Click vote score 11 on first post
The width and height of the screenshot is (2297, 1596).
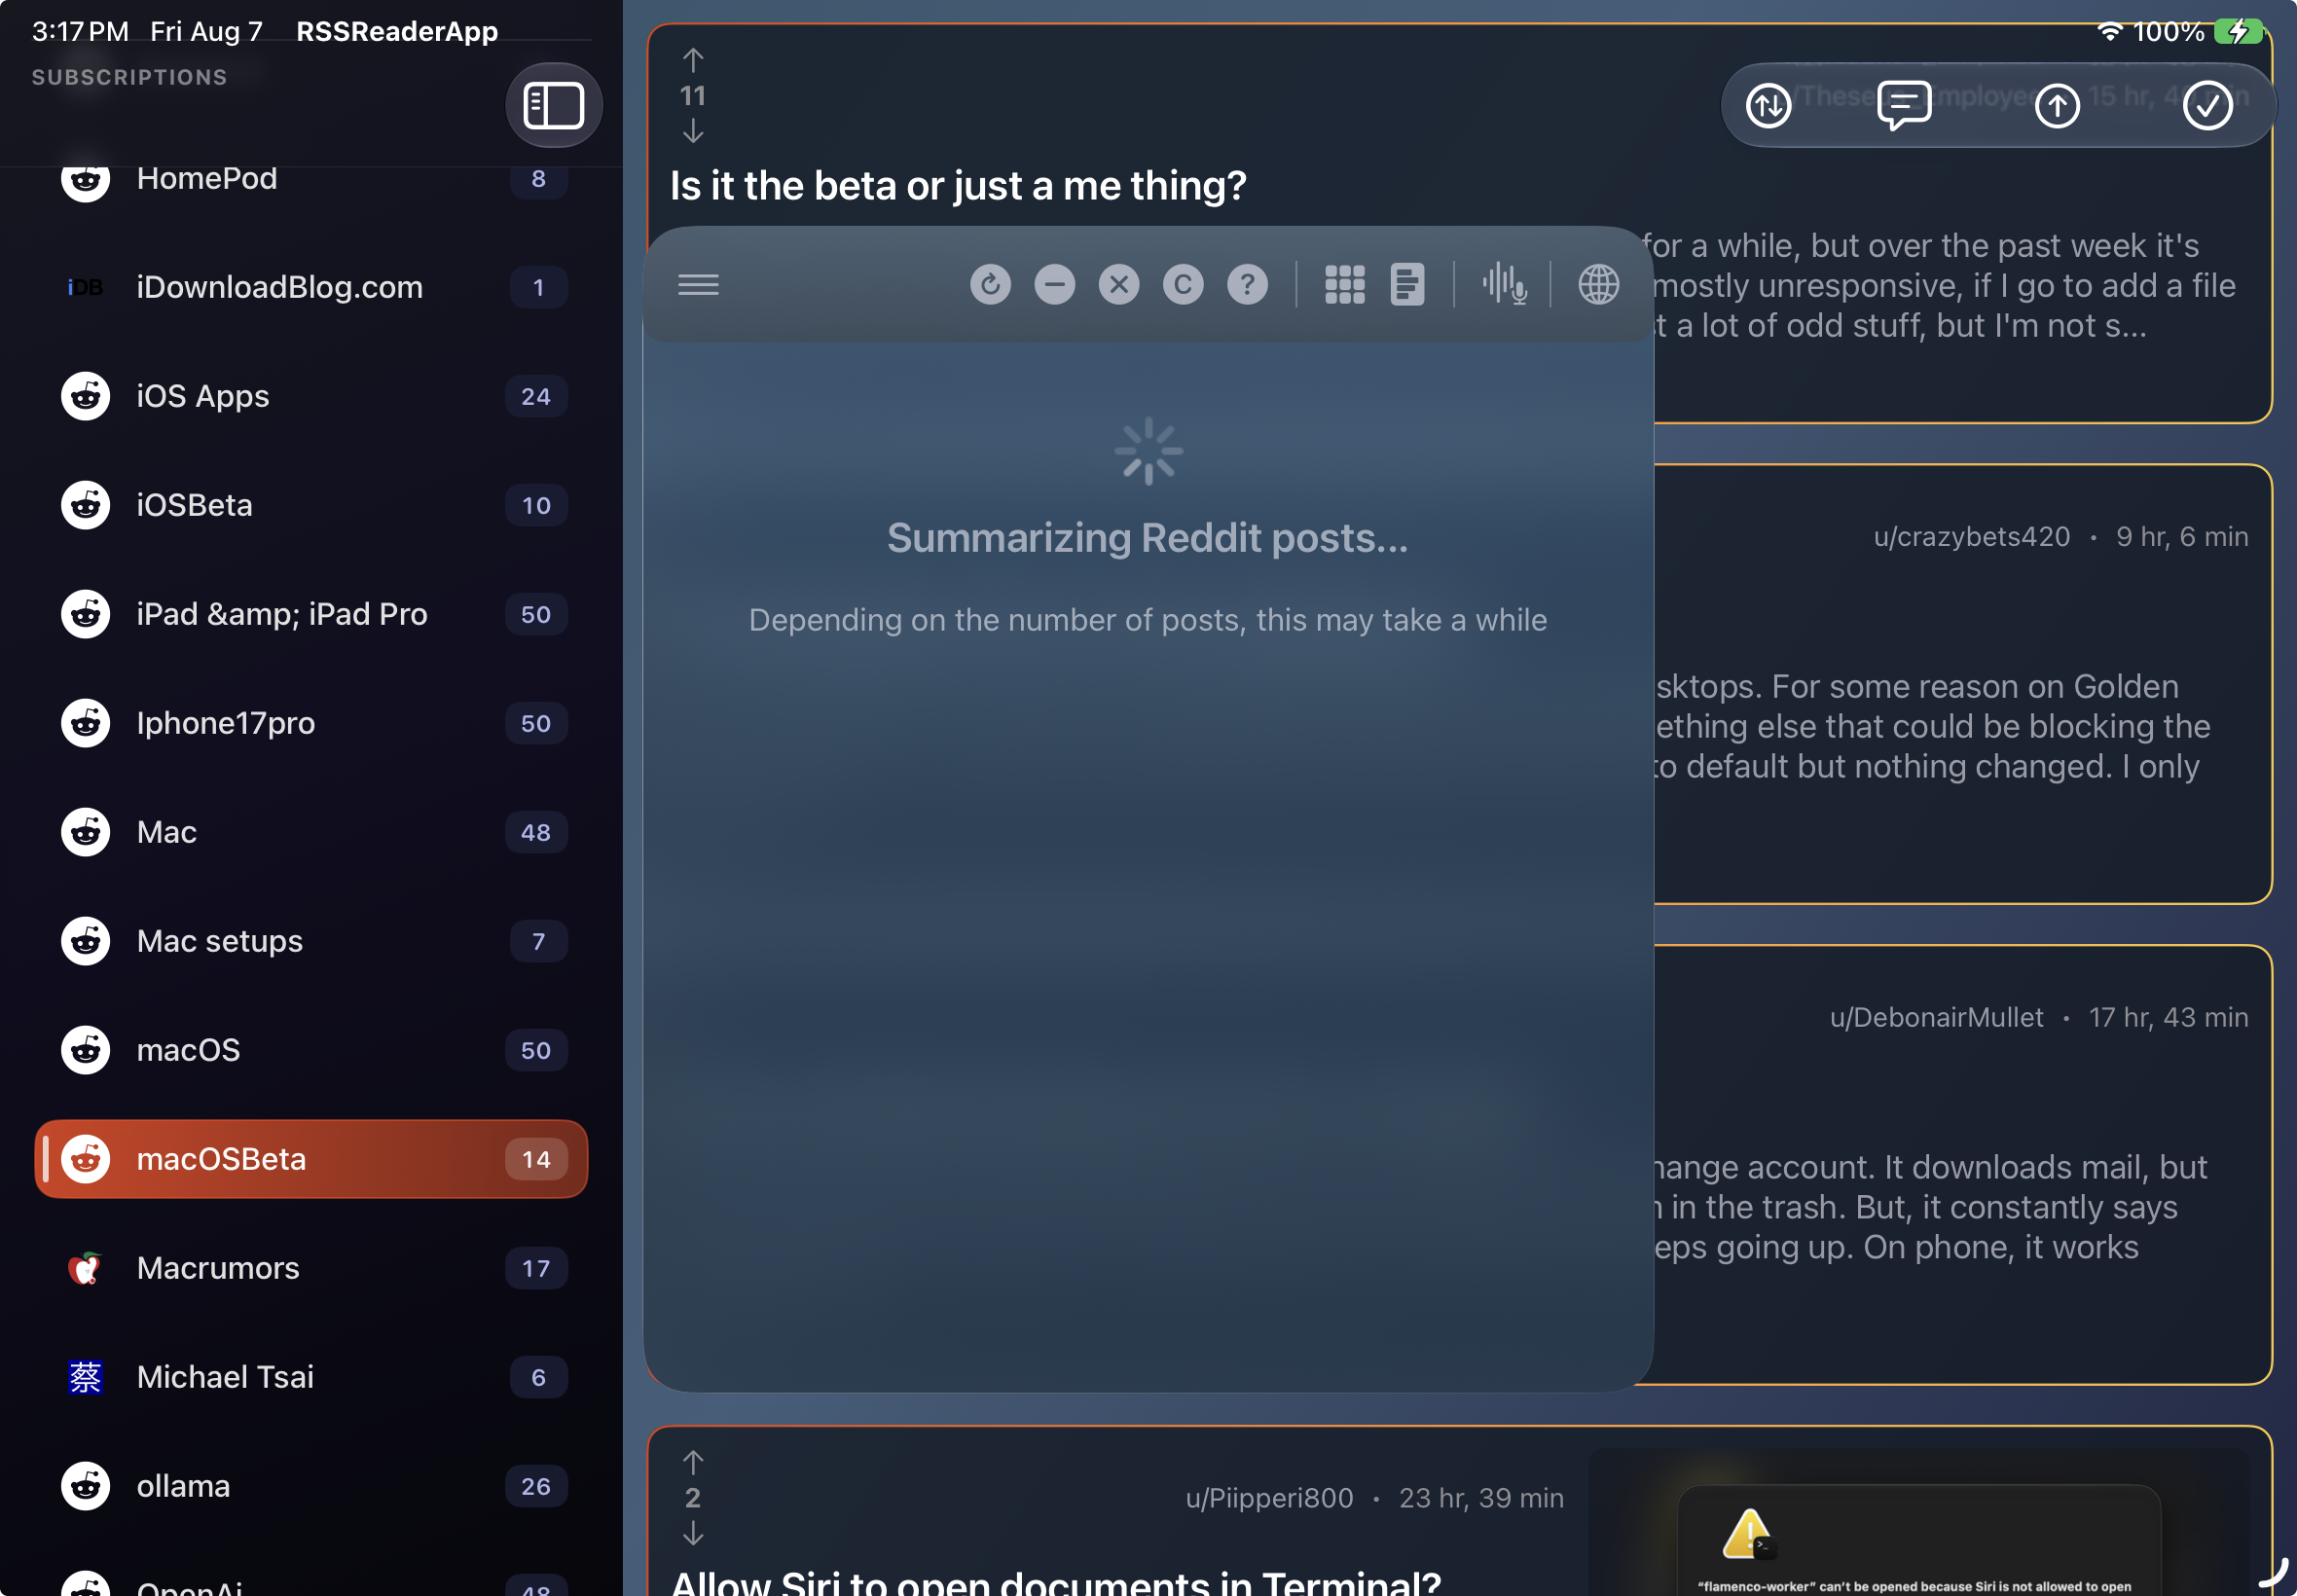point(693,96)
